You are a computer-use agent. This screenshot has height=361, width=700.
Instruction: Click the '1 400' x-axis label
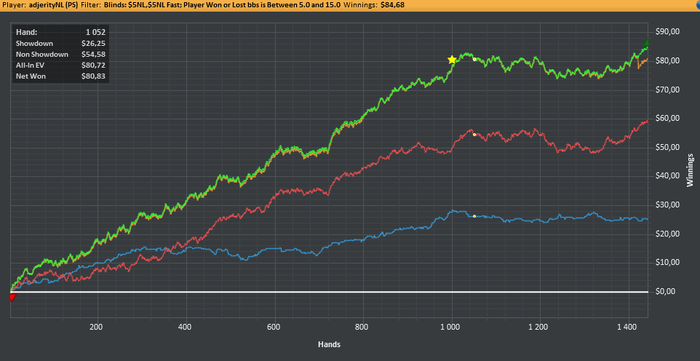628,327
